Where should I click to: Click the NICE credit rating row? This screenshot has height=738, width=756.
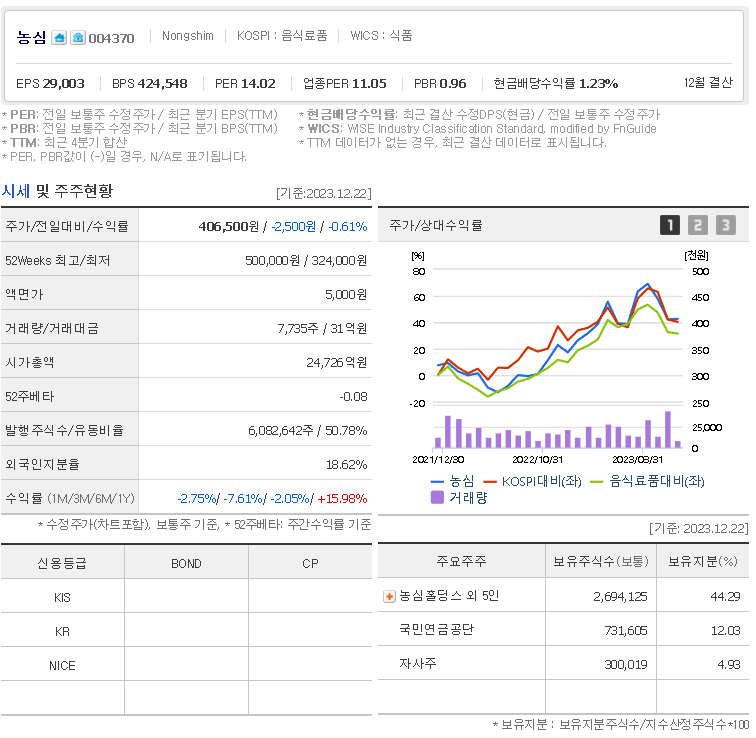[x=186, y=665]
